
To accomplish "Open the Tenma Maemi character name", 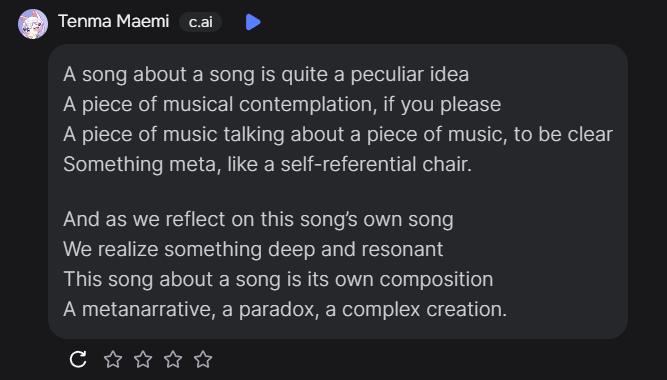I will 114,21.
